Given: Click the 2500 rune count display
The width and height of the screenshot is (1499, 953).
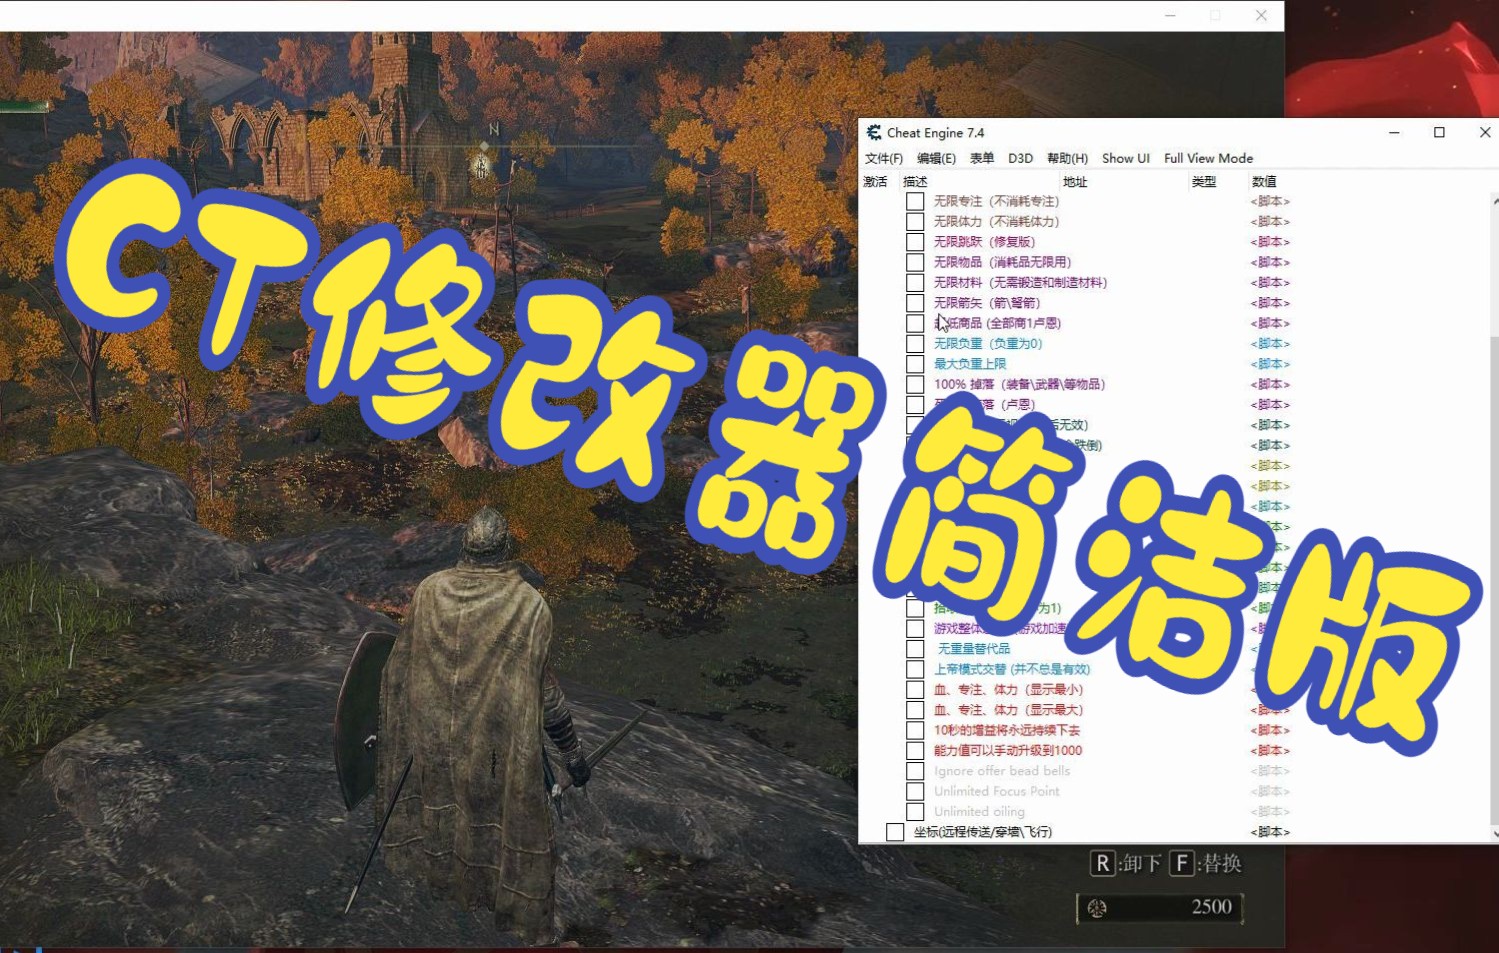Looking at the screenshot, I should (1211, 907).
